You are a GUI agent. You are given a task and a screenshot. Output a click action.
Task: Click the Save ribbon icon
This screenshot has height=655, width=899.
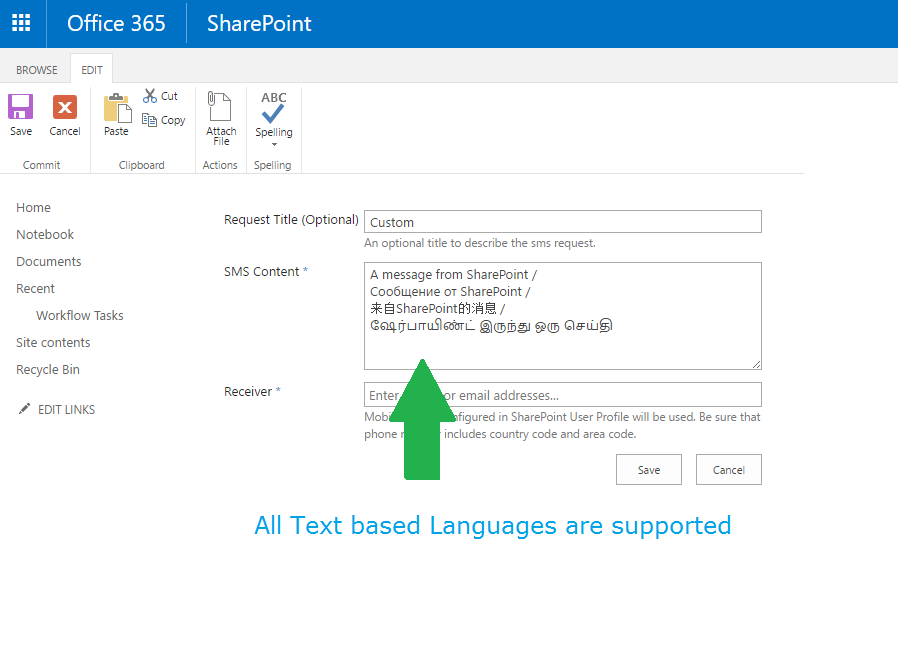coord(21,107)
